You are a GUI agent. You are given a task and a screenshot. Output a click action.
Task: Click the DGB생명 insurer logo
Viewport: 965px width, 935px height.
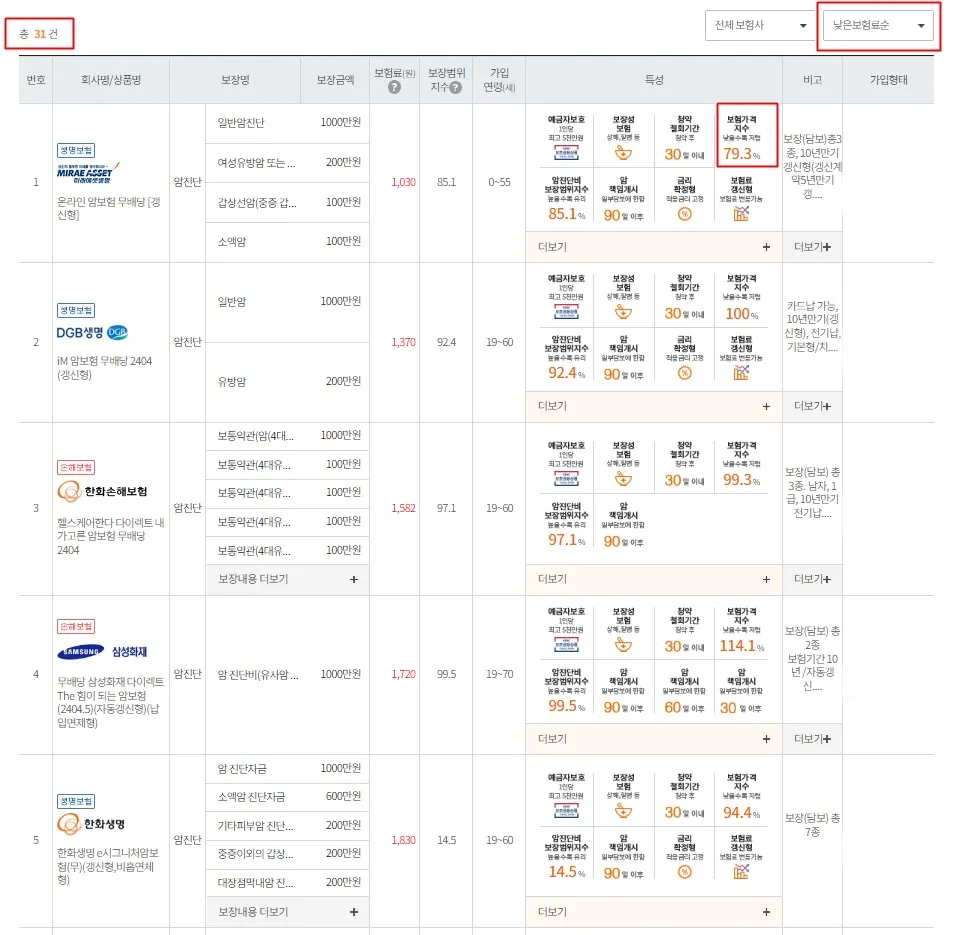point(93,330)
